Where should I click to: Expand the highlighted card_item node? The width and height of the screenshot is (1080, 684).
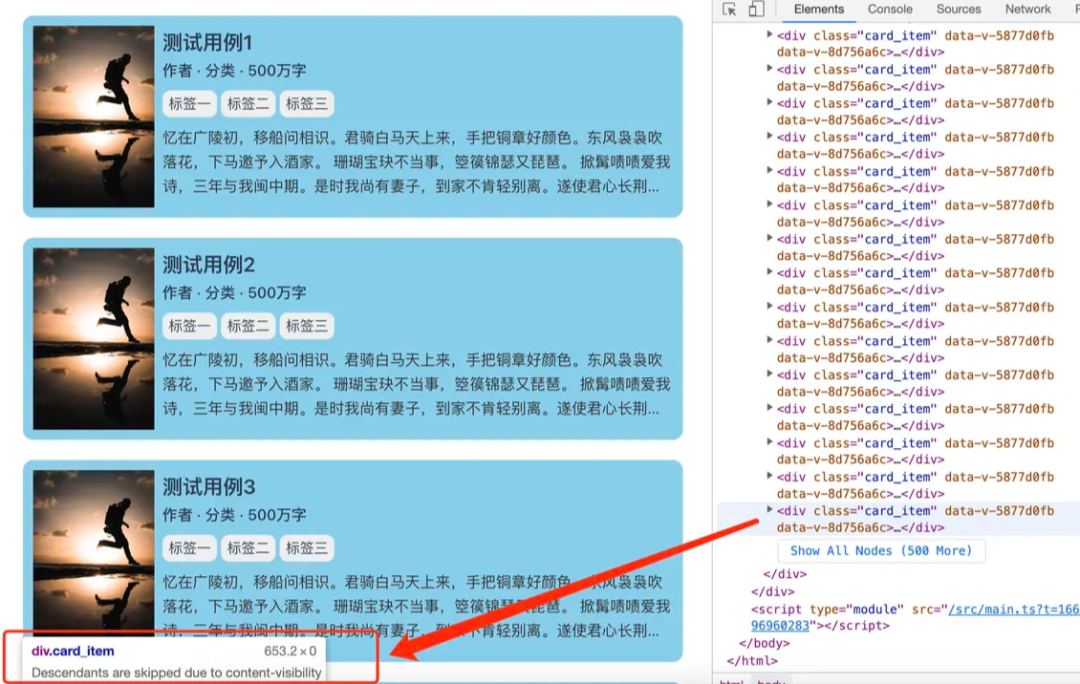point(769,510)
